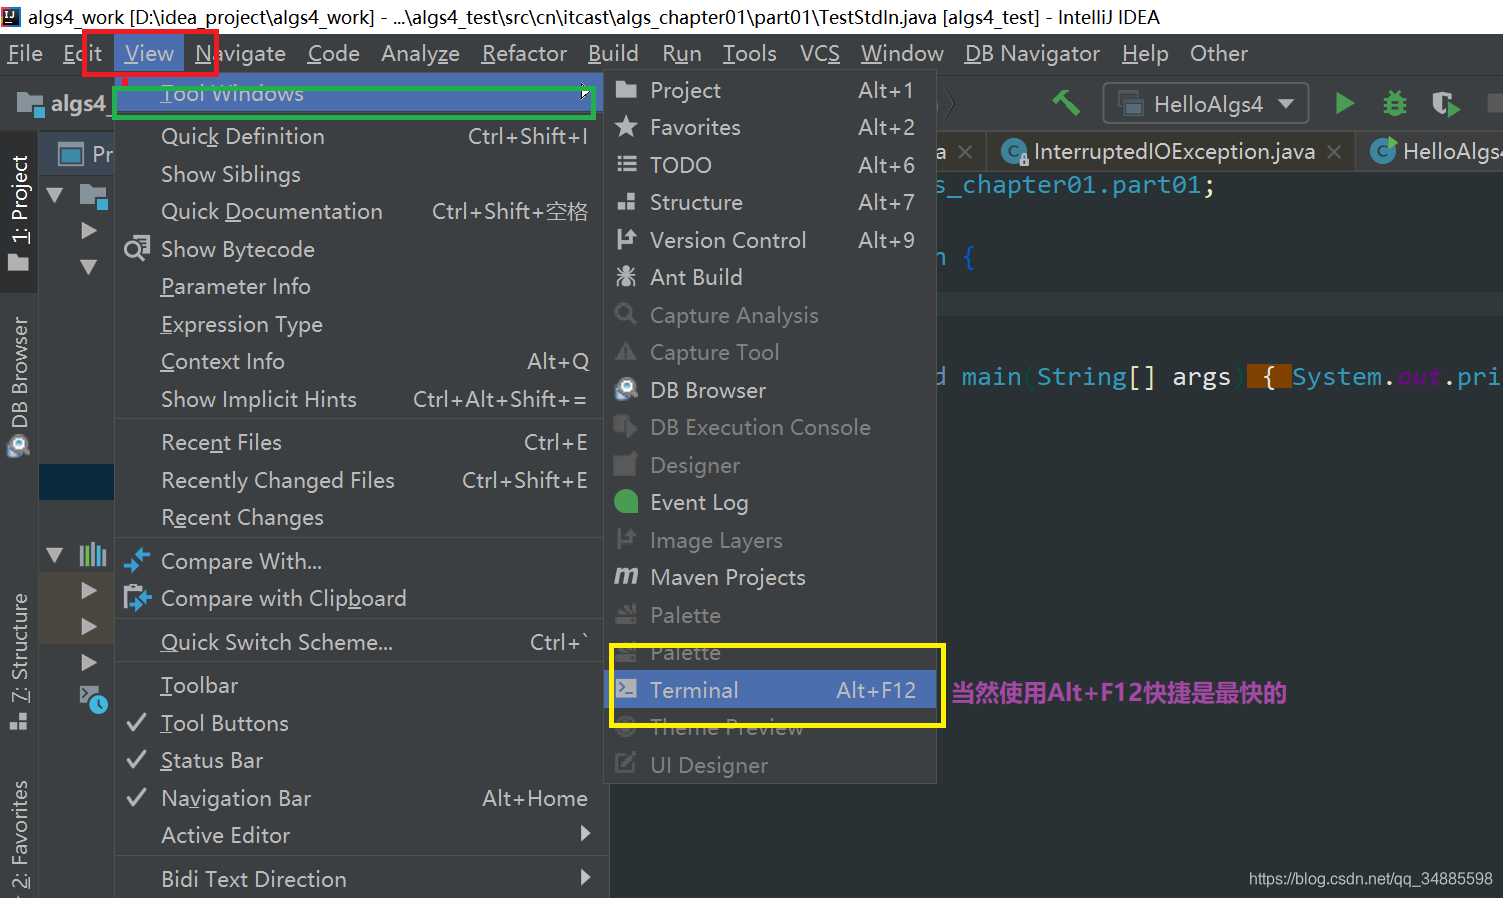Image resolution: width=1503 pixels, height=898 pixels.
Task: Click Terminal prompt icon
Action: pos(626,688)
